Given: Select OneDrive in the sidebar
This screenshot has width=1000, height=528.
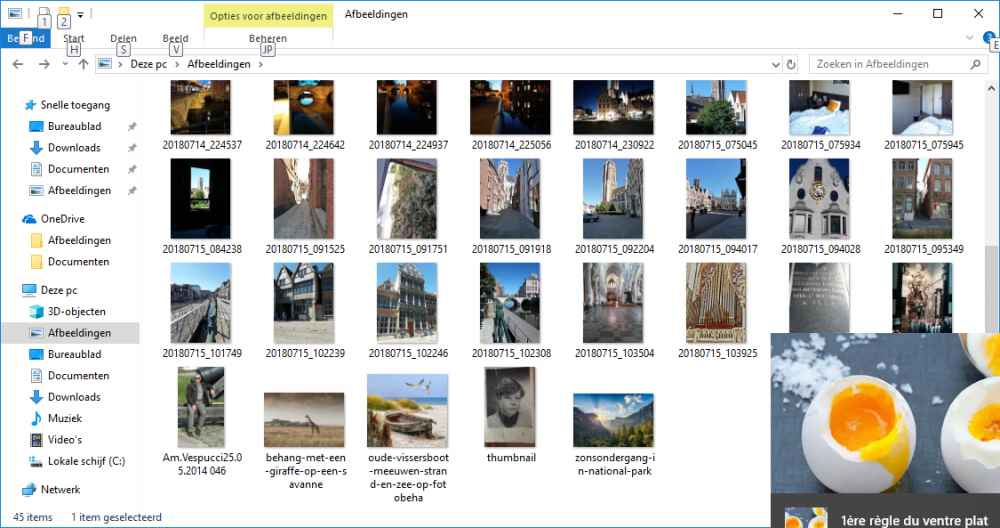Looking at the screenshot, I should click(62, 219).
